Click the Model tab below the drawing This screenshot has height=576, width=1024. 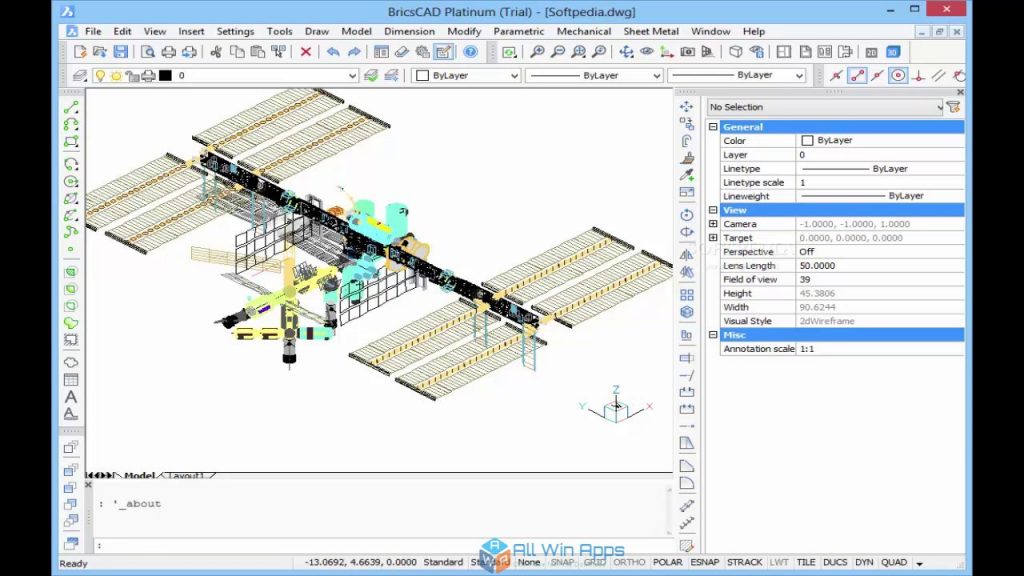[x=139, y=475]
